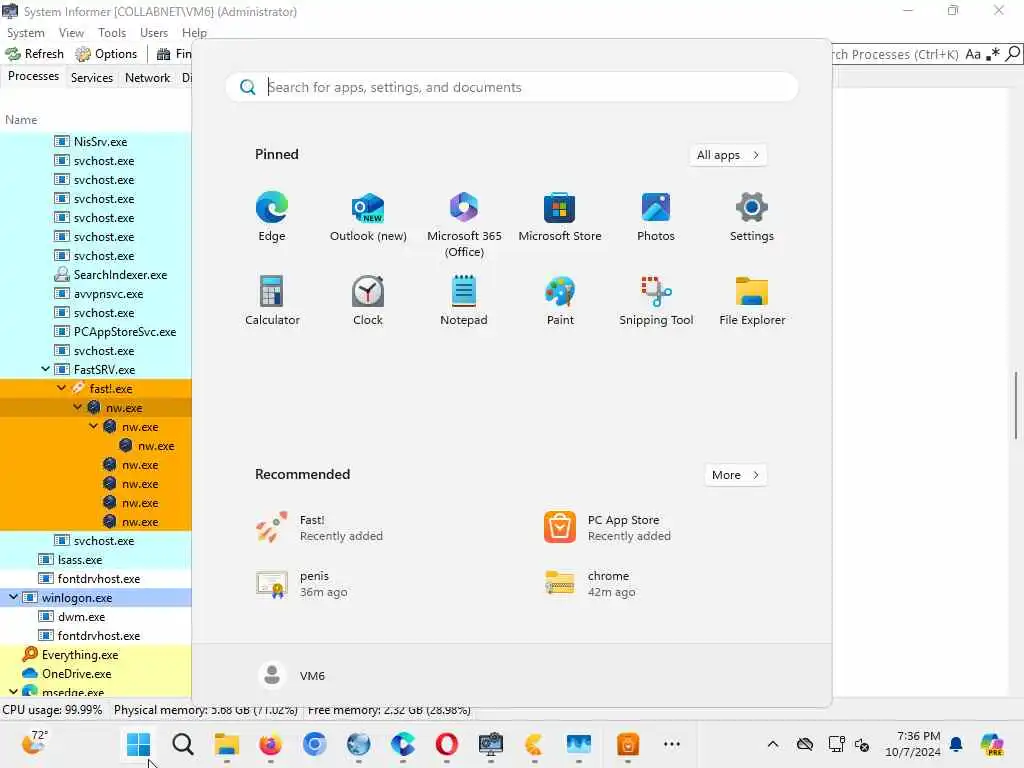Viewport: 1024px width, 768px height.
Task: Open the Tools menu
Action: tap(112, 33)
